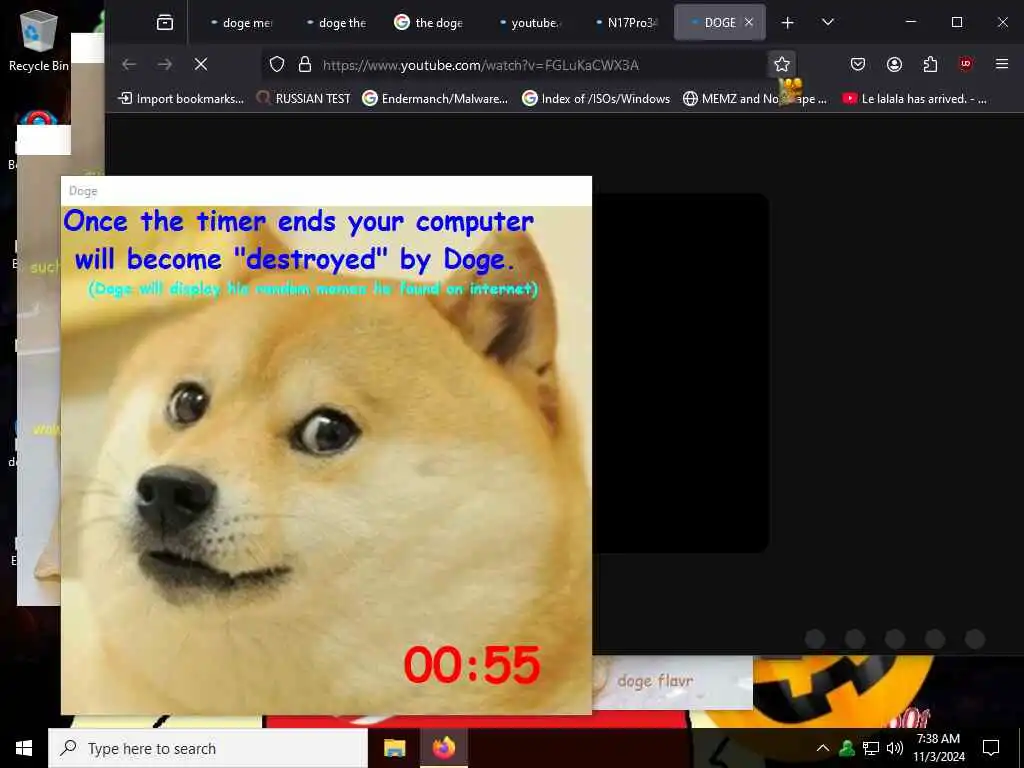Viewport: 1024px width, 768px height.
Task: Stop loading the page
Action: pos(201,64)
